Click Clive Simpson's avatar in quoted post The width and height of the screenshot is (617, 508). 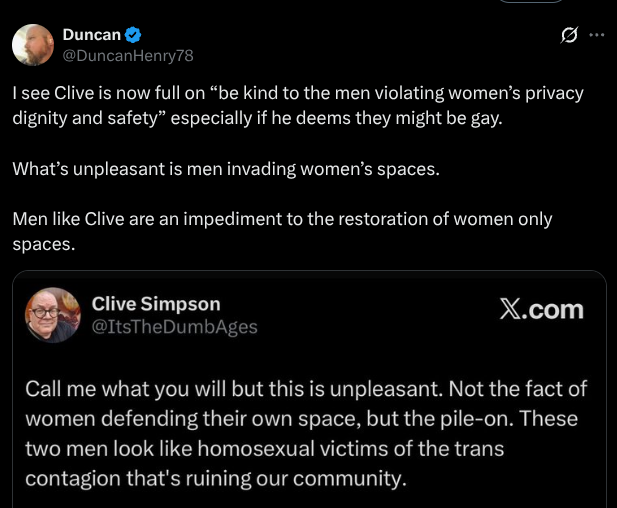click(x=52, y=315)
